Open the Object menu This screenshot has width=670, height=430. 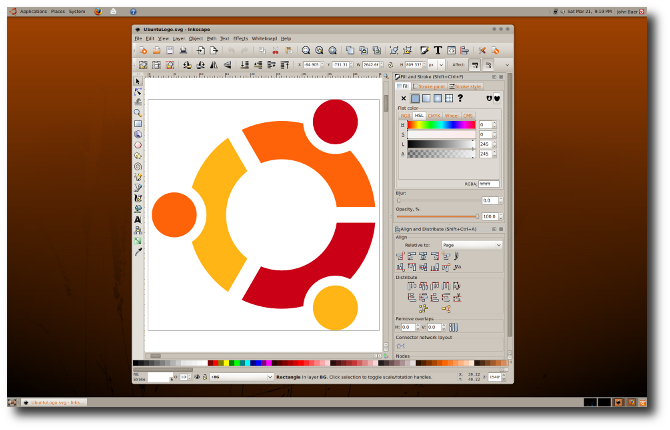click(x=196, y=38)
